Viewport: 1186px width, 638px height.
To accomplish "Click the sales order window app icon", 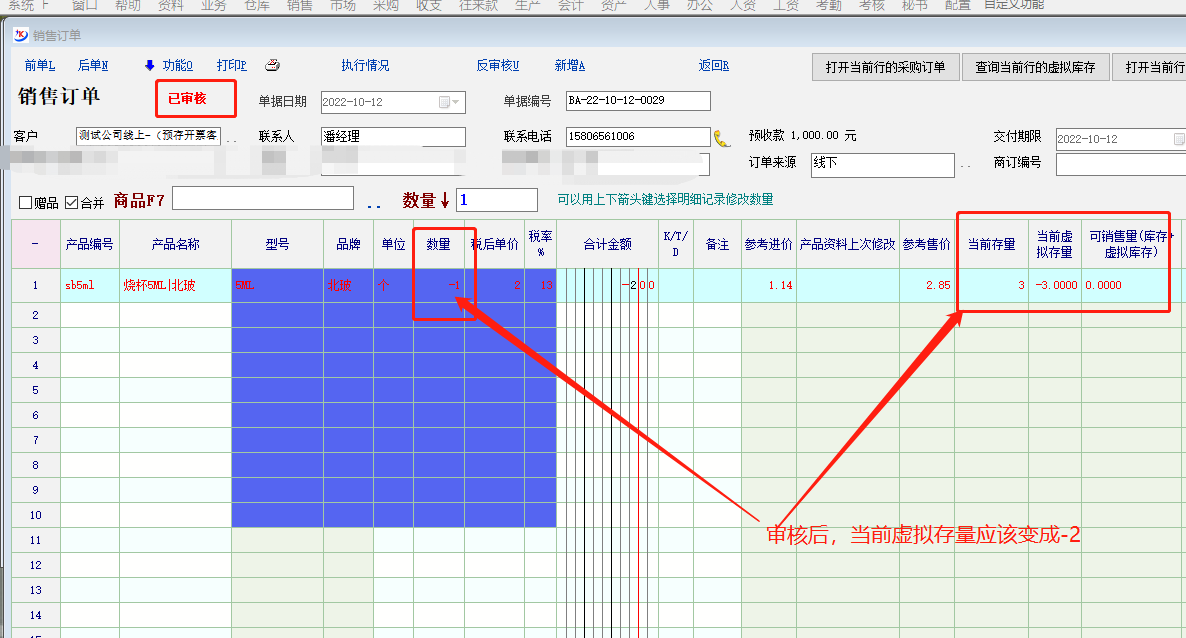I will [21, 36].
